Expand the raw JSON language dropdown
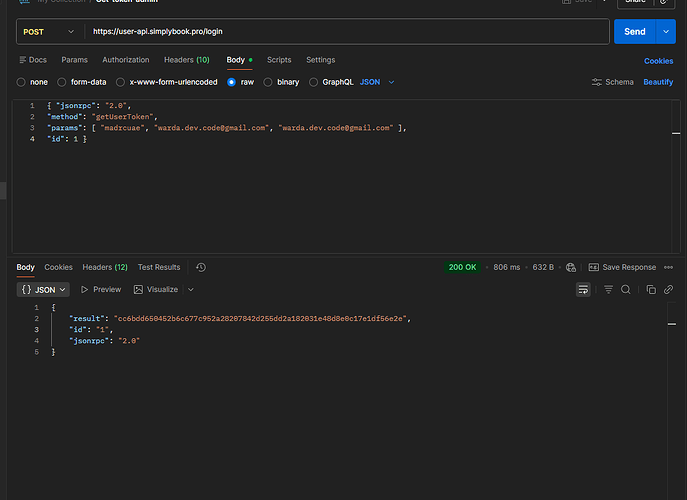 [377, 82]
